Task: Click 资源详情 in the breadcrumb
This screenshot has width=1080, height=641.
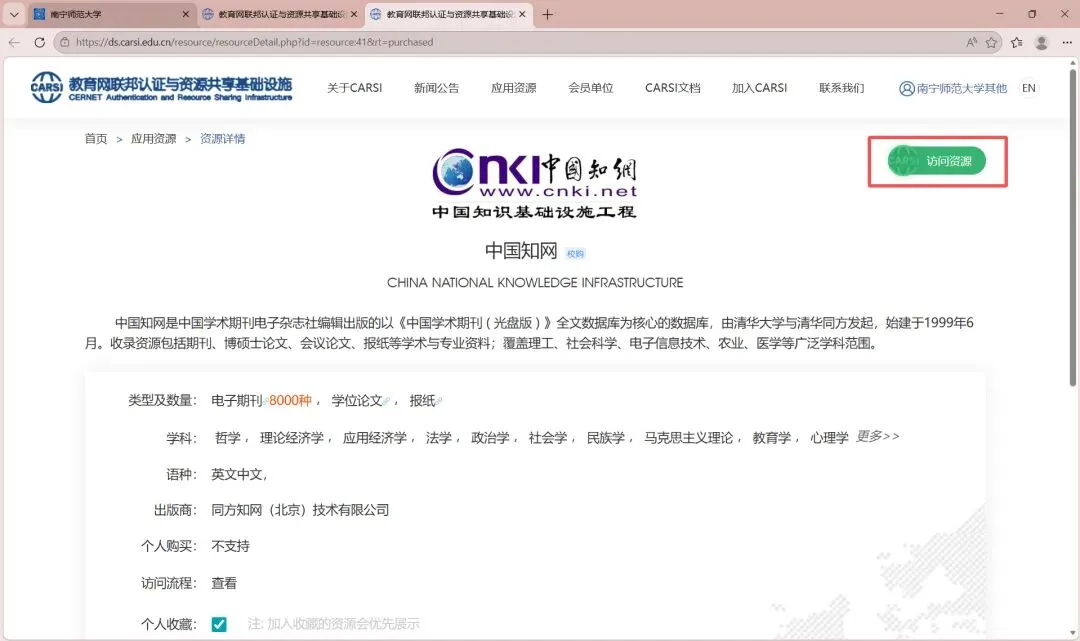Action: [x=222, y=139]
